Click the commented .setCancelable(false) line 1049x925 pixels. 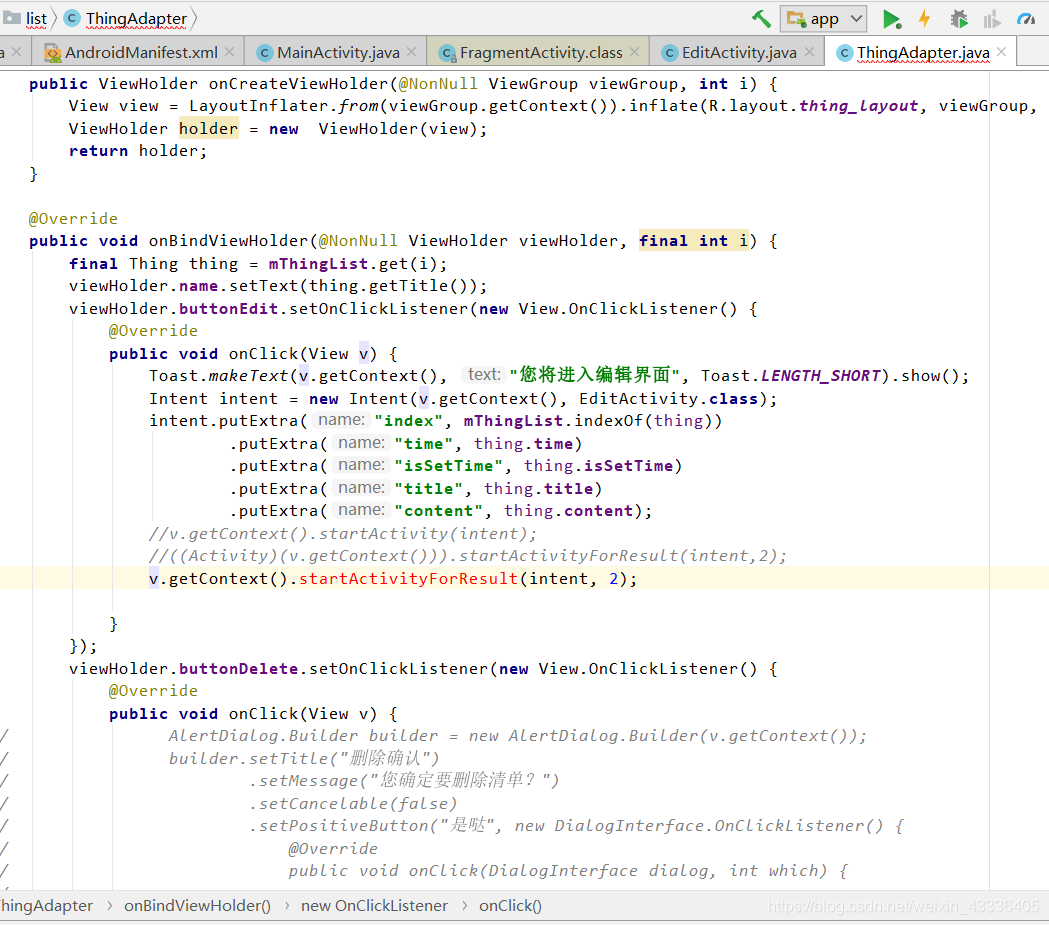pyautogui.click(x=353, y=803)
